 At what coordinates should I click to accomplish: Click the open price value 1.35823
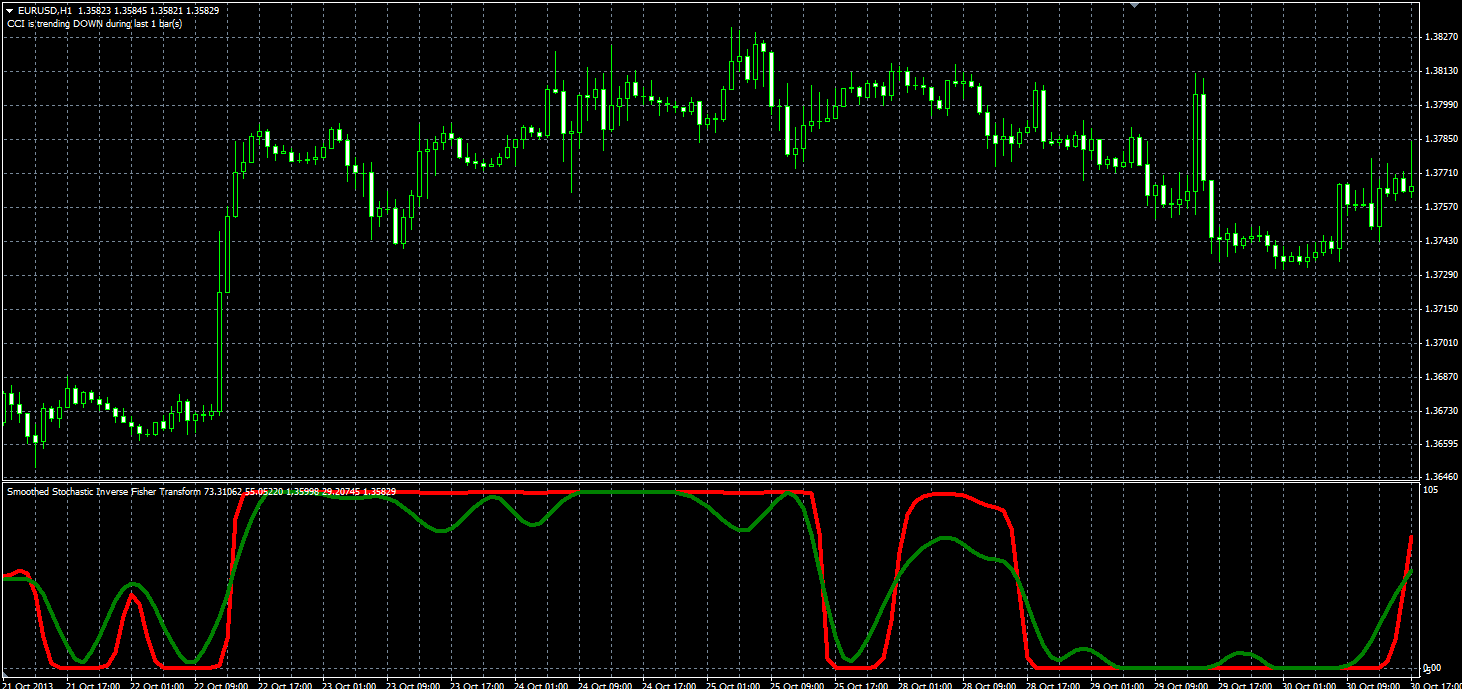click(95, 11)
